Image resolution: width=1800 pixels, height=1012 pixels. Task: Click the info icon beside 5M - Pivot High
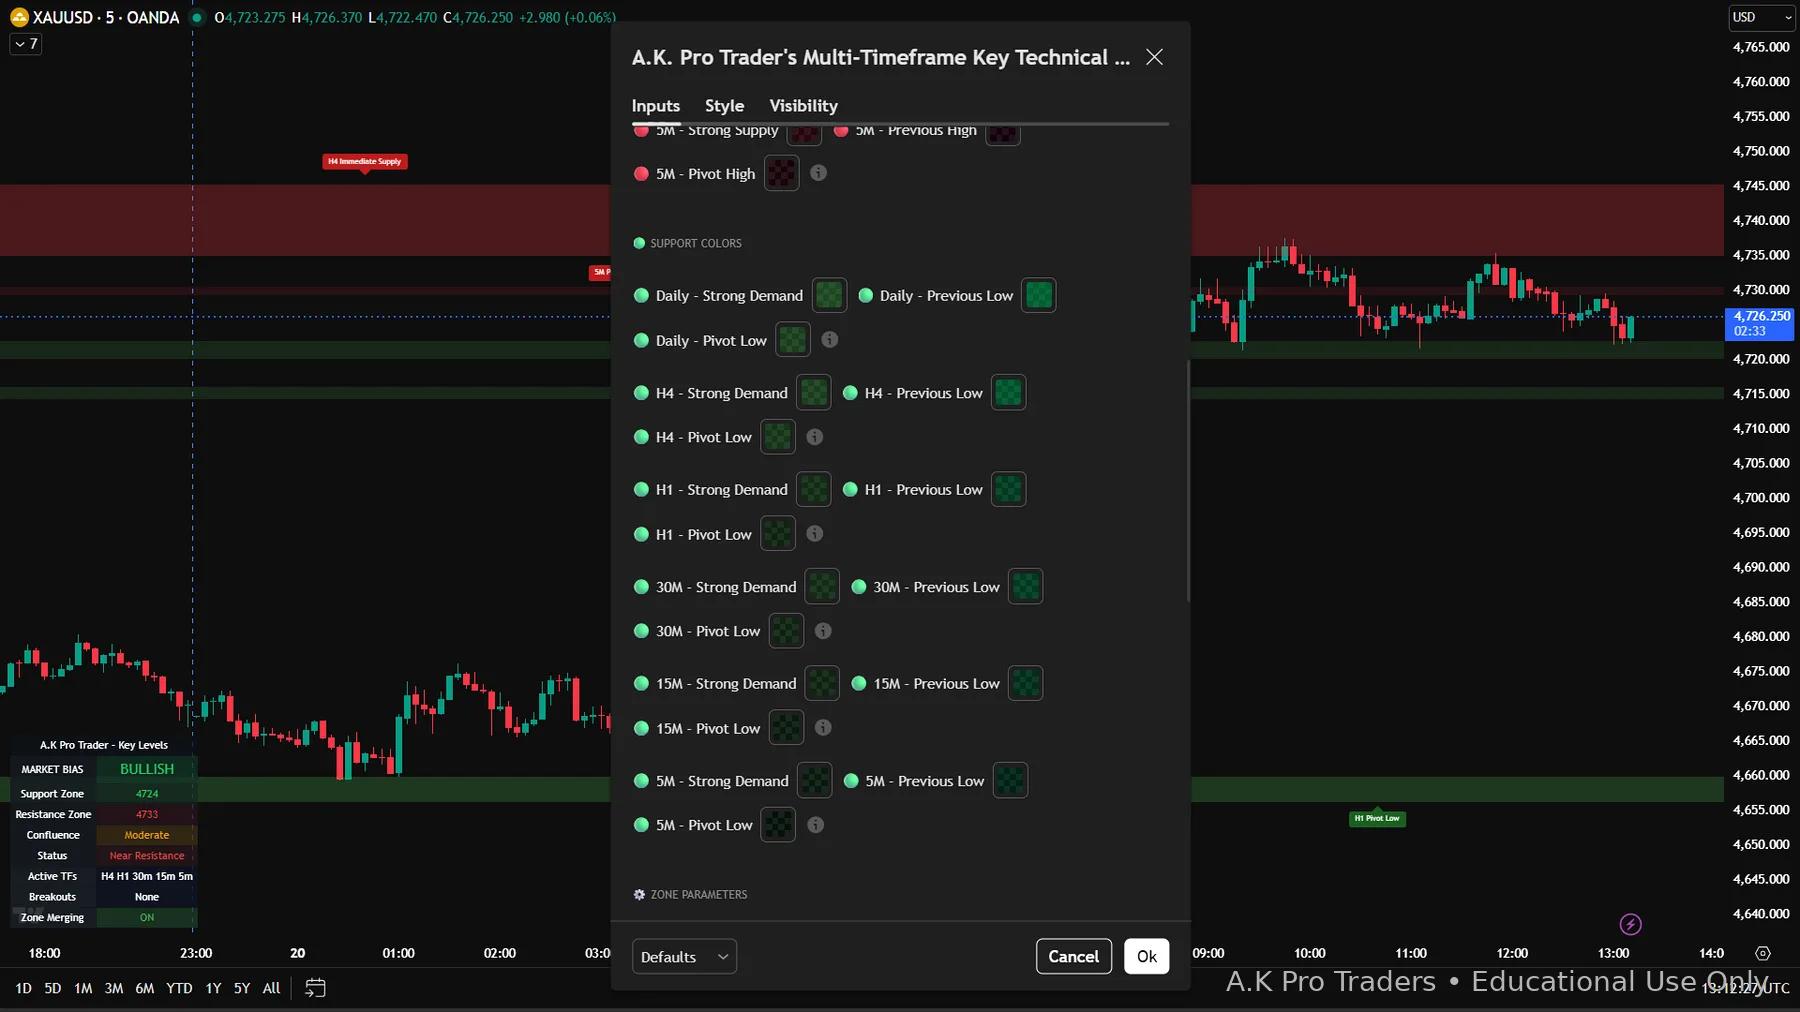[x=818, y=173]
